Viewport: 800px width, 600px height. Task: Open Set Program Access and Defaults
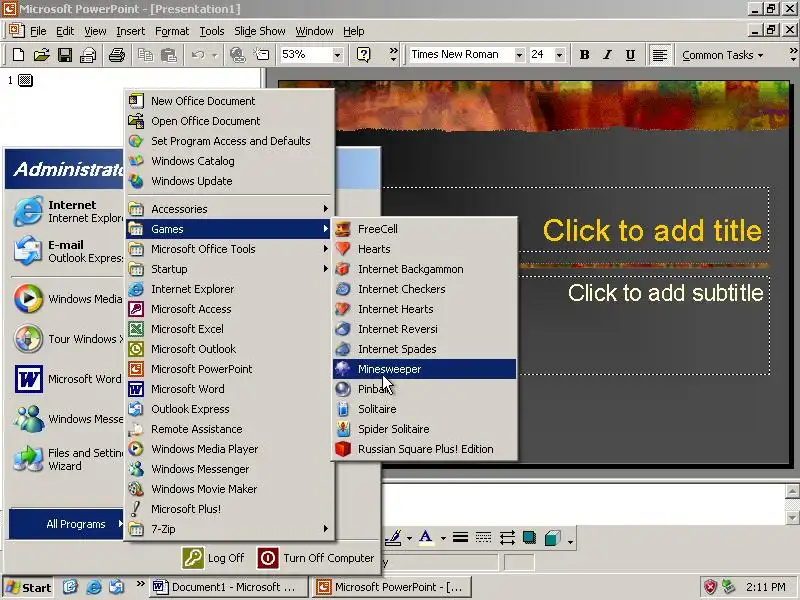point(230,141)
